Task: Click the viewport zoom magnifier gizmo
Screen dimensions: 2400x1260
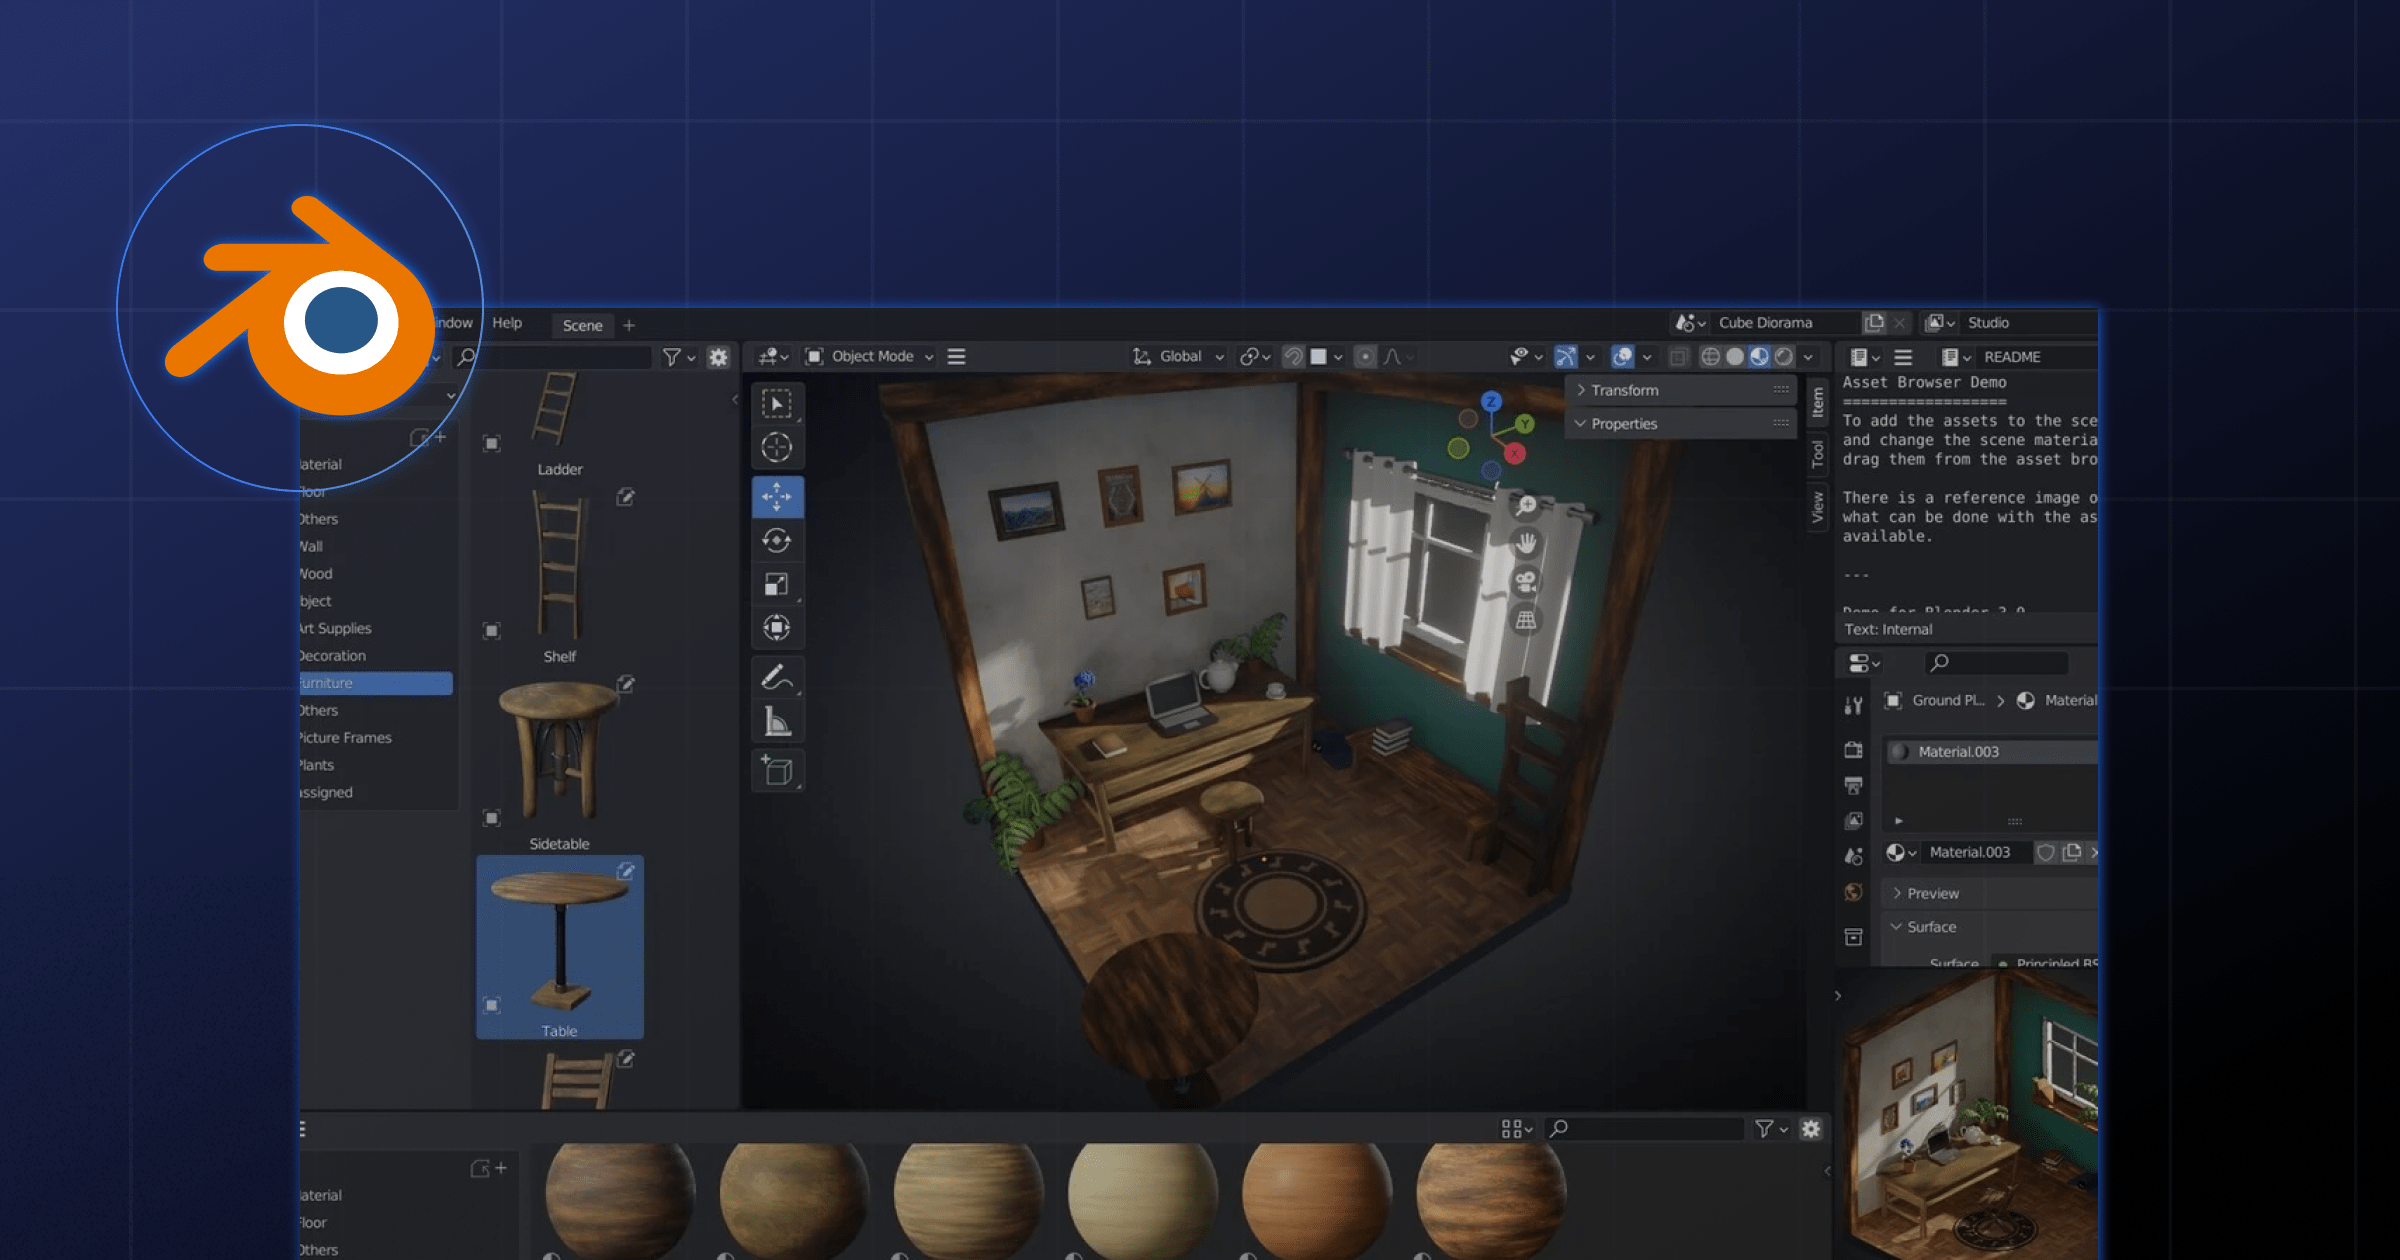Action: click(x=1526, y=506)
